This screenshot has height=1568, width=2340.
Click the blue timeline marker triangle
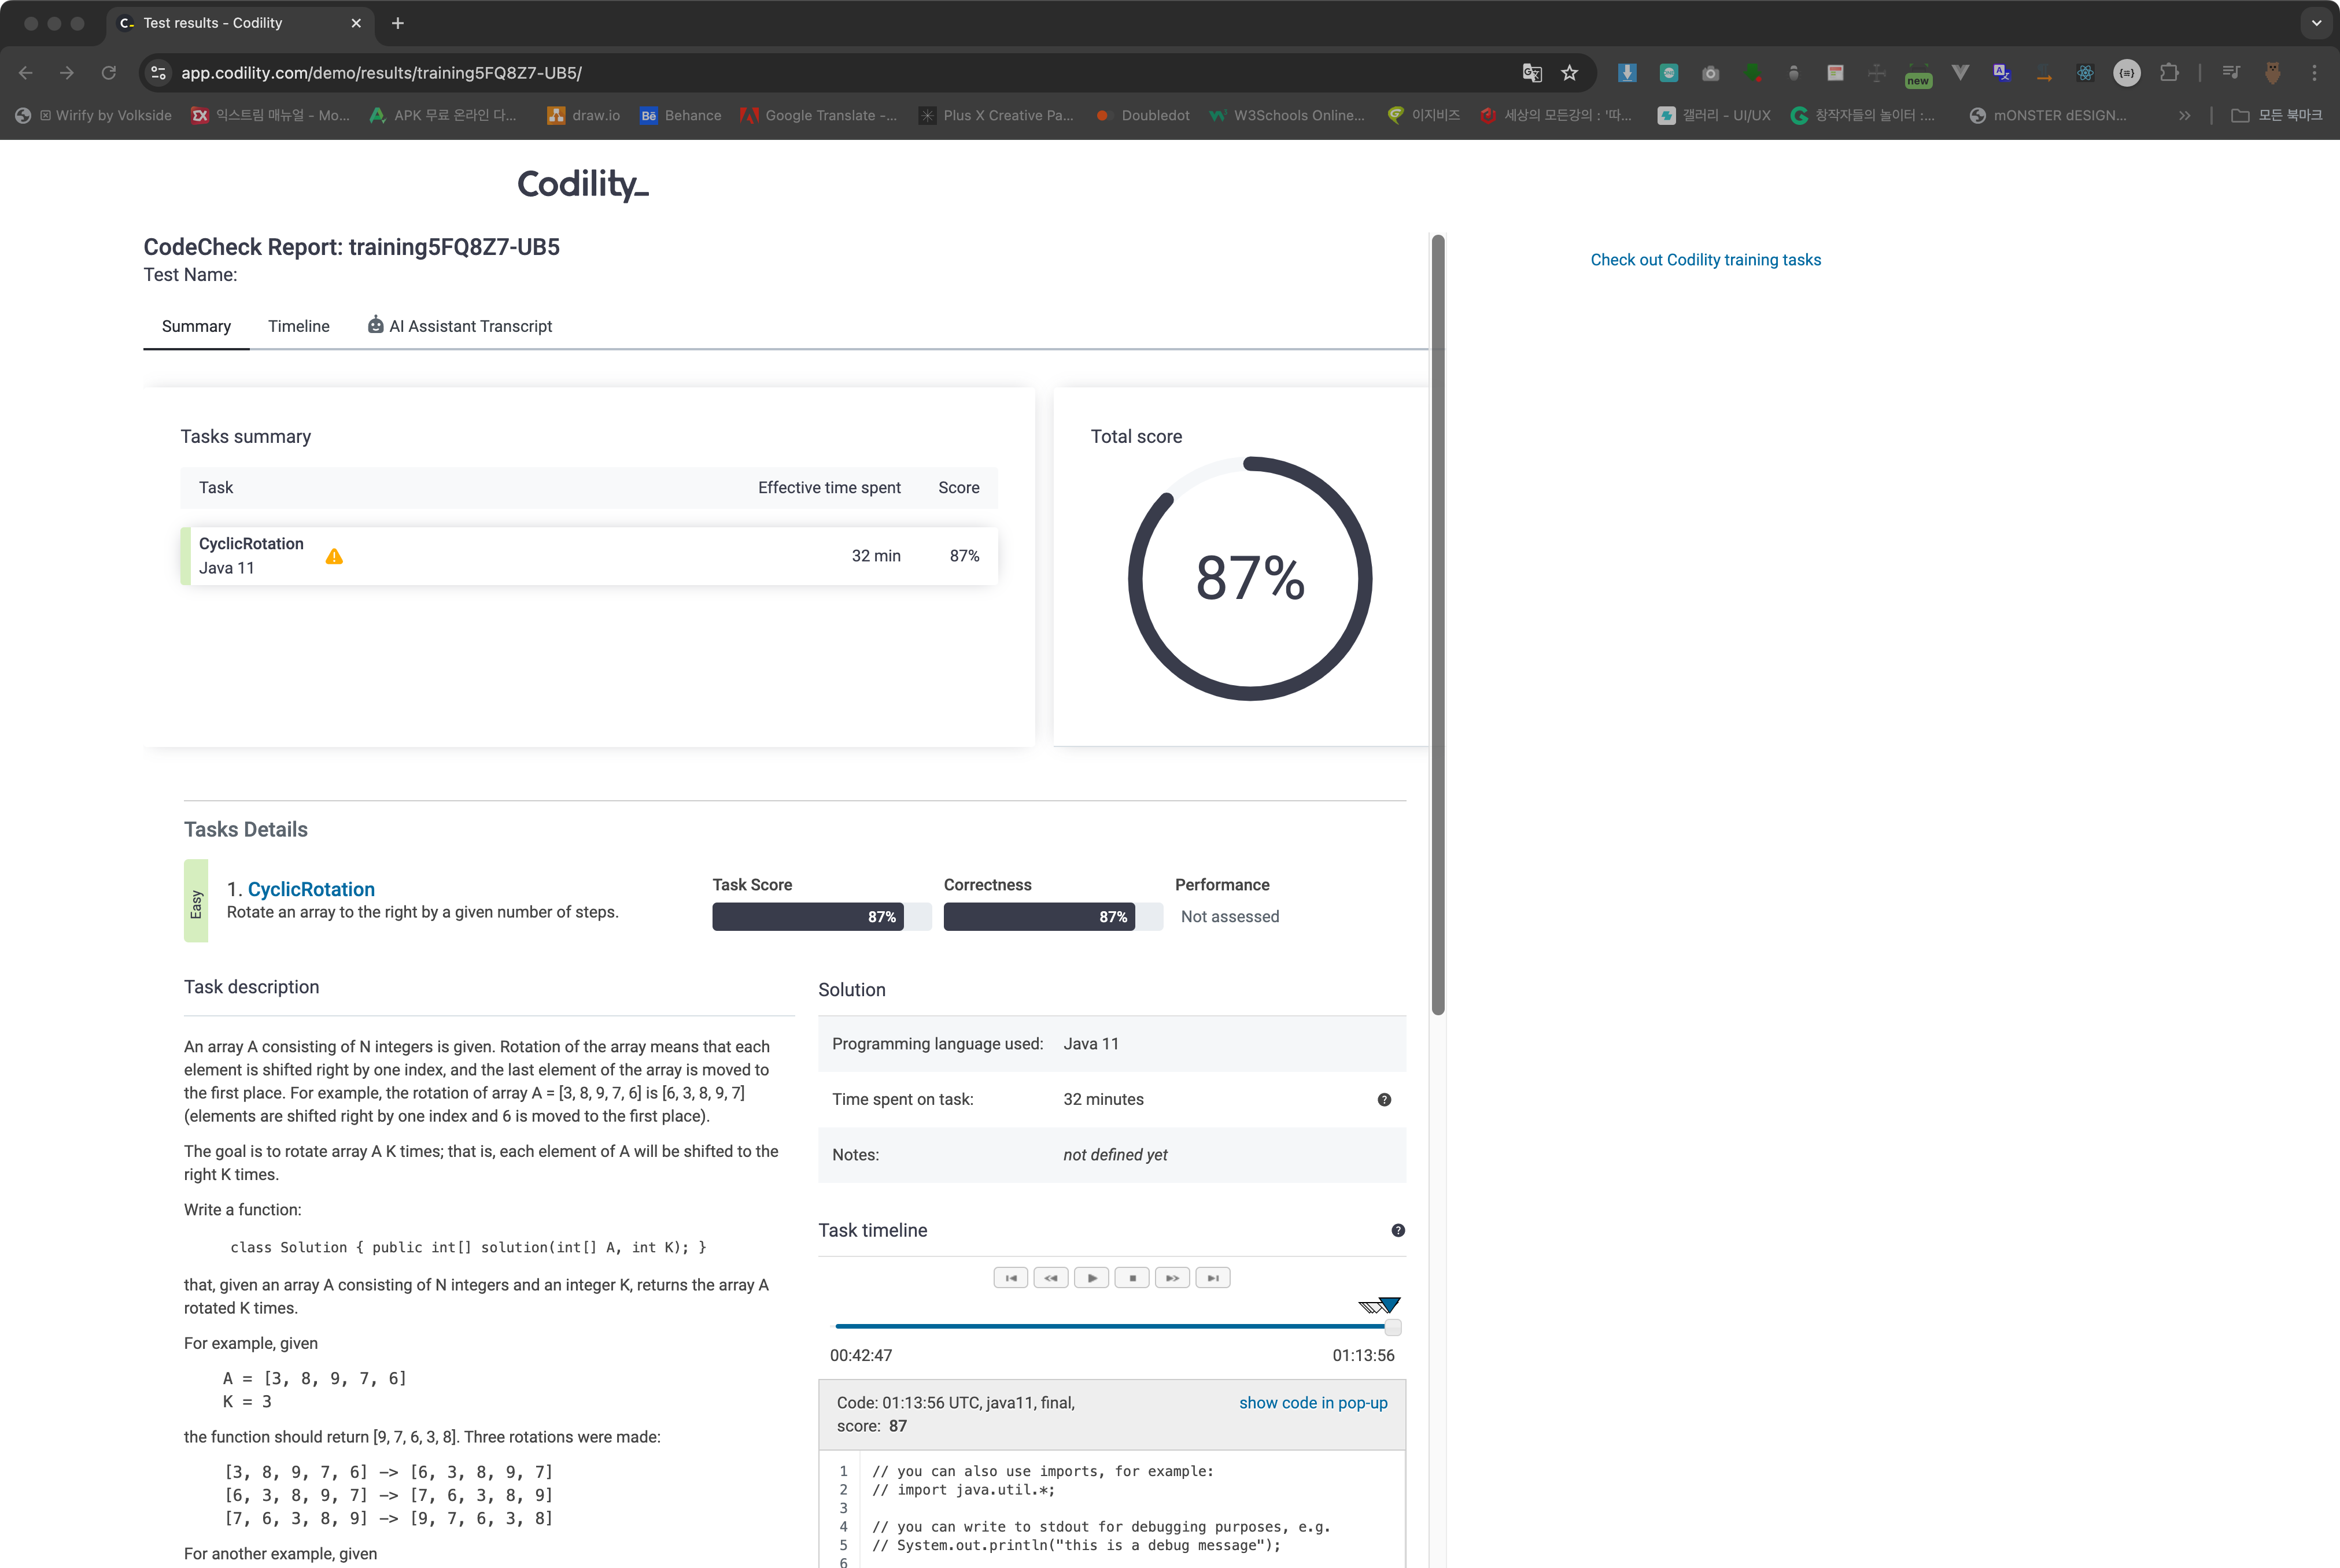tap(1390, 1304)
